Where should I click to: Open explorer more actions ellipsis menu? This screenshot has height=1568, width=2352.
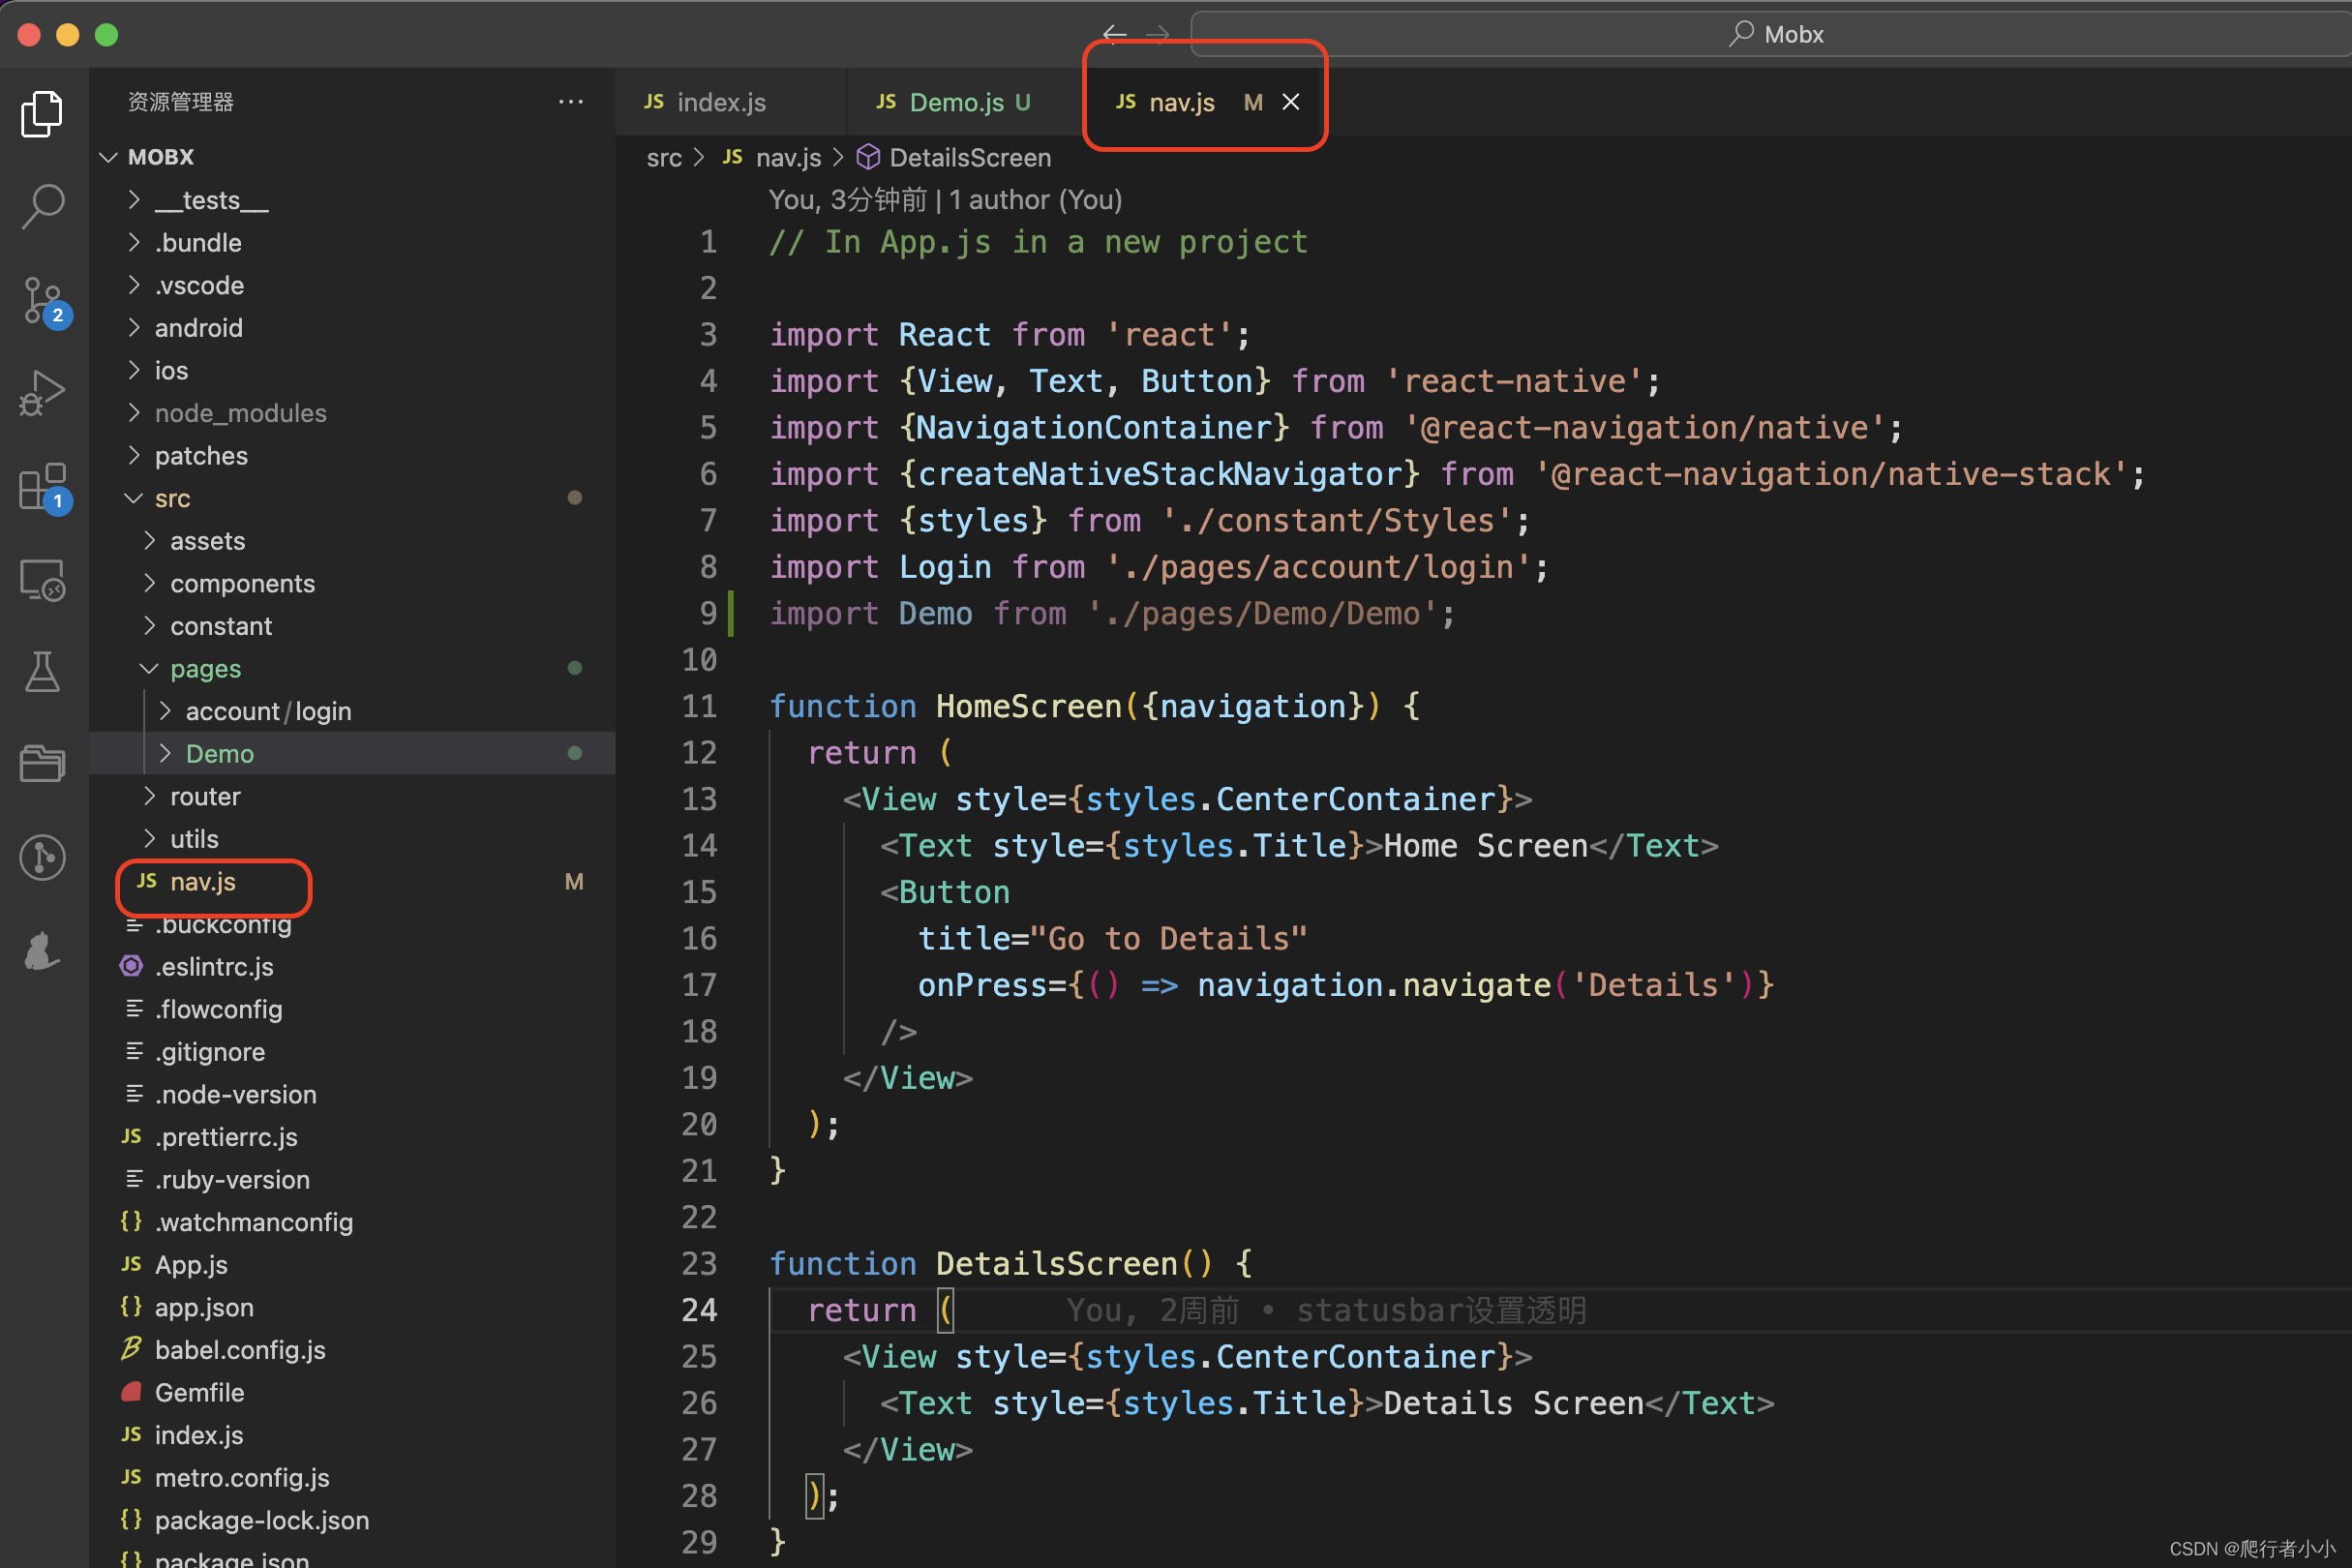point(571,102)
